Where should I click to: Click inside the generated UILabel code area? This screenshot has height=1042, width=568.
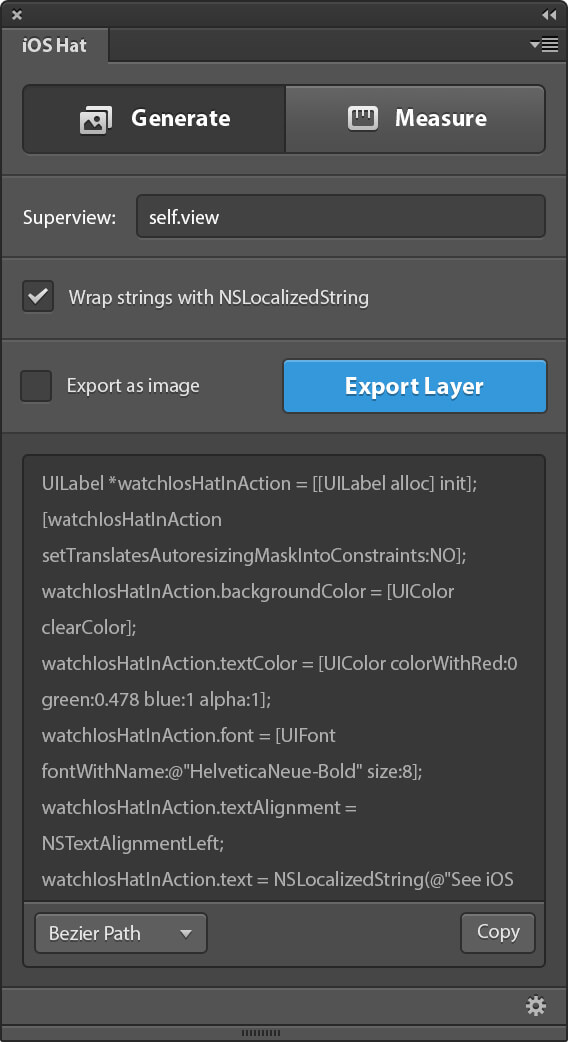(284, 678)
